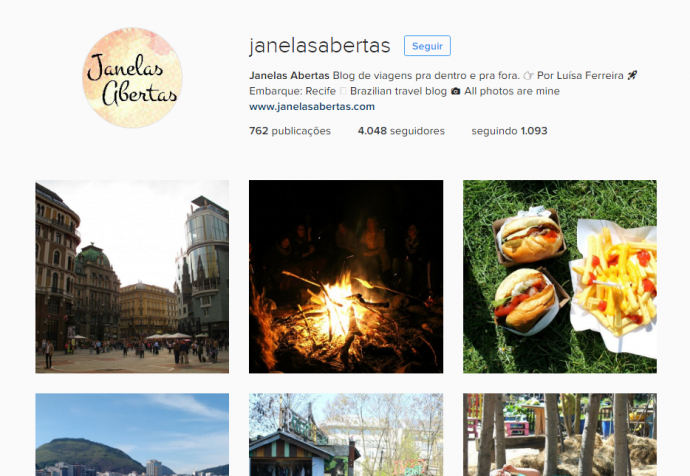Click the Seguir follow button
This screenshot has height=476, width=690.
[x=427, y=46]
